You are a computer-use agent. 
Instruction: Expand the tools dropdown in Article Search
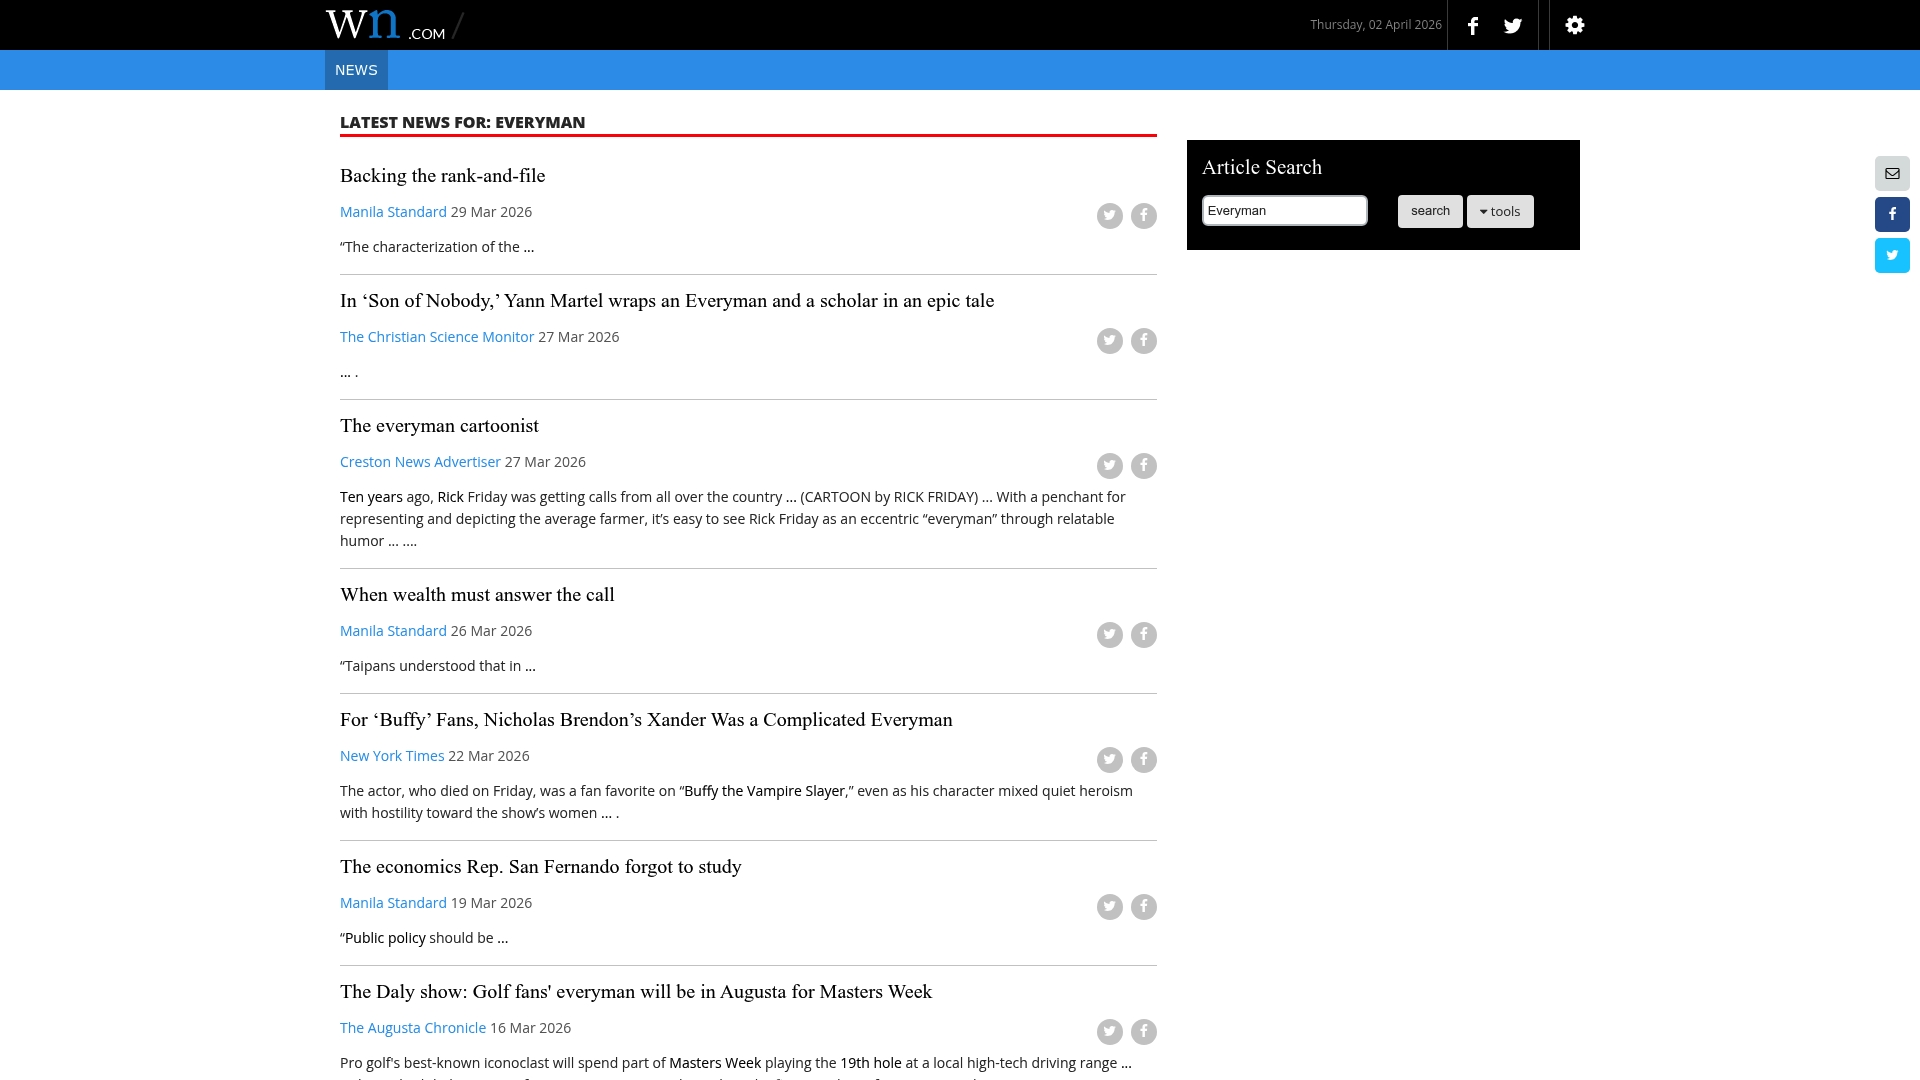(1500, 211)
